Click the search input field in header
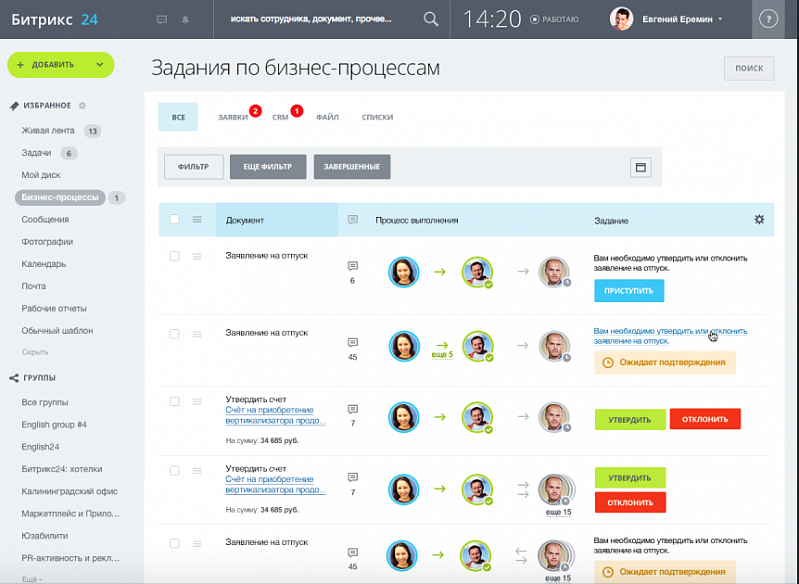799x584 pixels. point(320,19)
